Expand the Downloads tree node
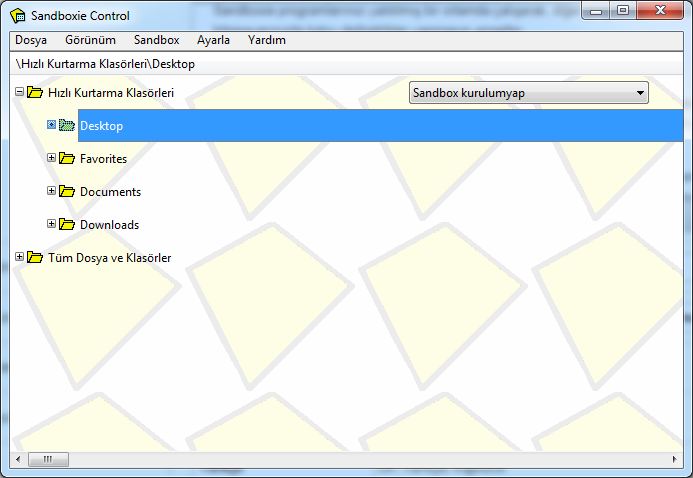The height and width of the screenshot is (478, 693). pos(51,224)
